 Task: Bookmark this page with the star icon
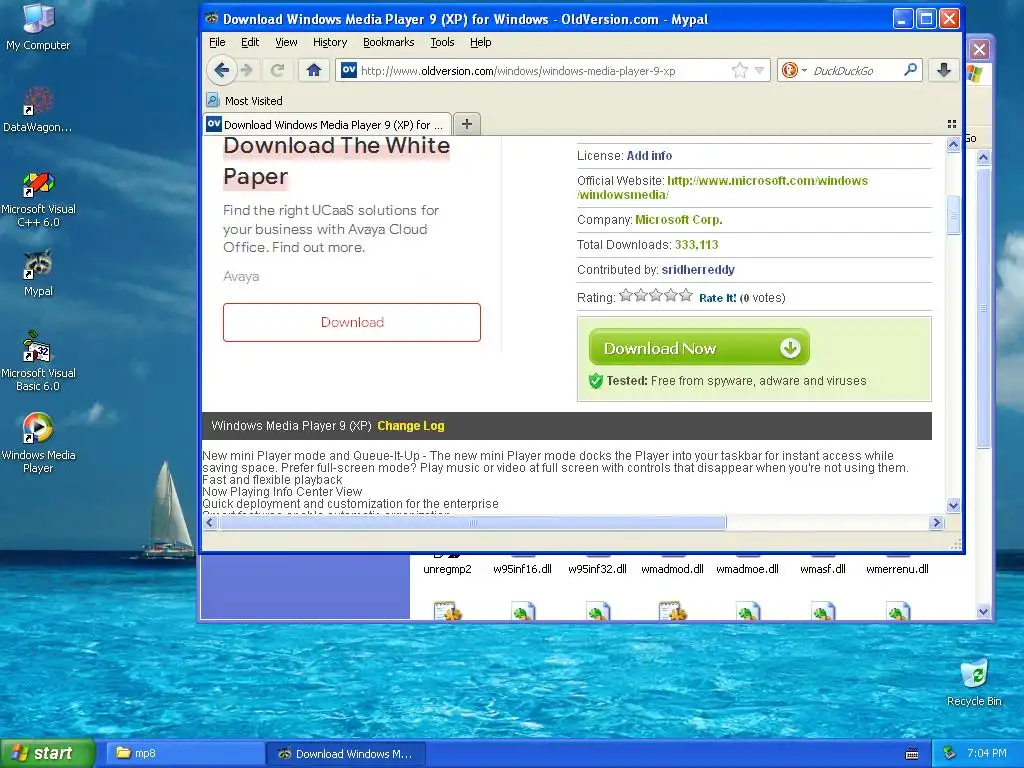pos(739,71)
